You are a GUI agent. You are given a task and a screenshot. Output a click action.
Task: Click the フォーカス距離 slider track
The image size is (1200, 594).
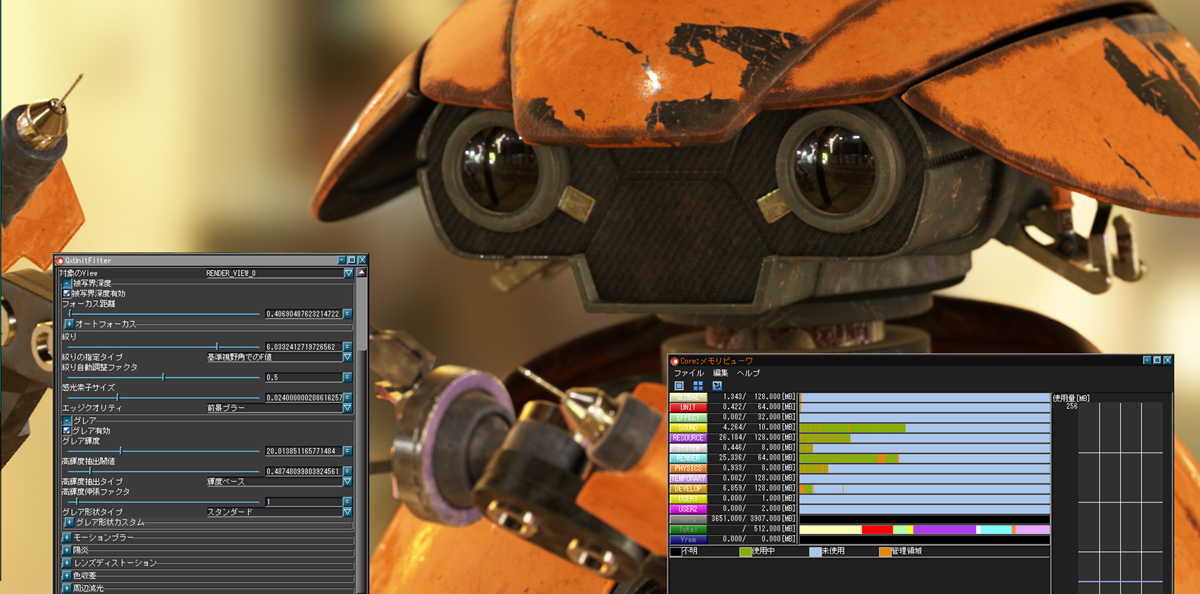click(162, 314)
